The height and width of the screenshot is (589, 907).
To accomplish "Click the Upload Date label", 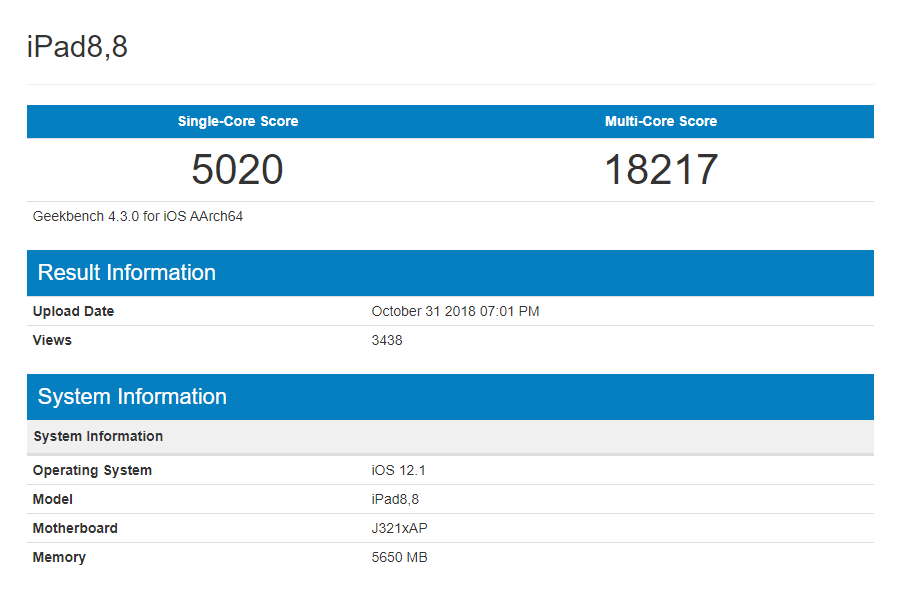I will tap(73, 311).
